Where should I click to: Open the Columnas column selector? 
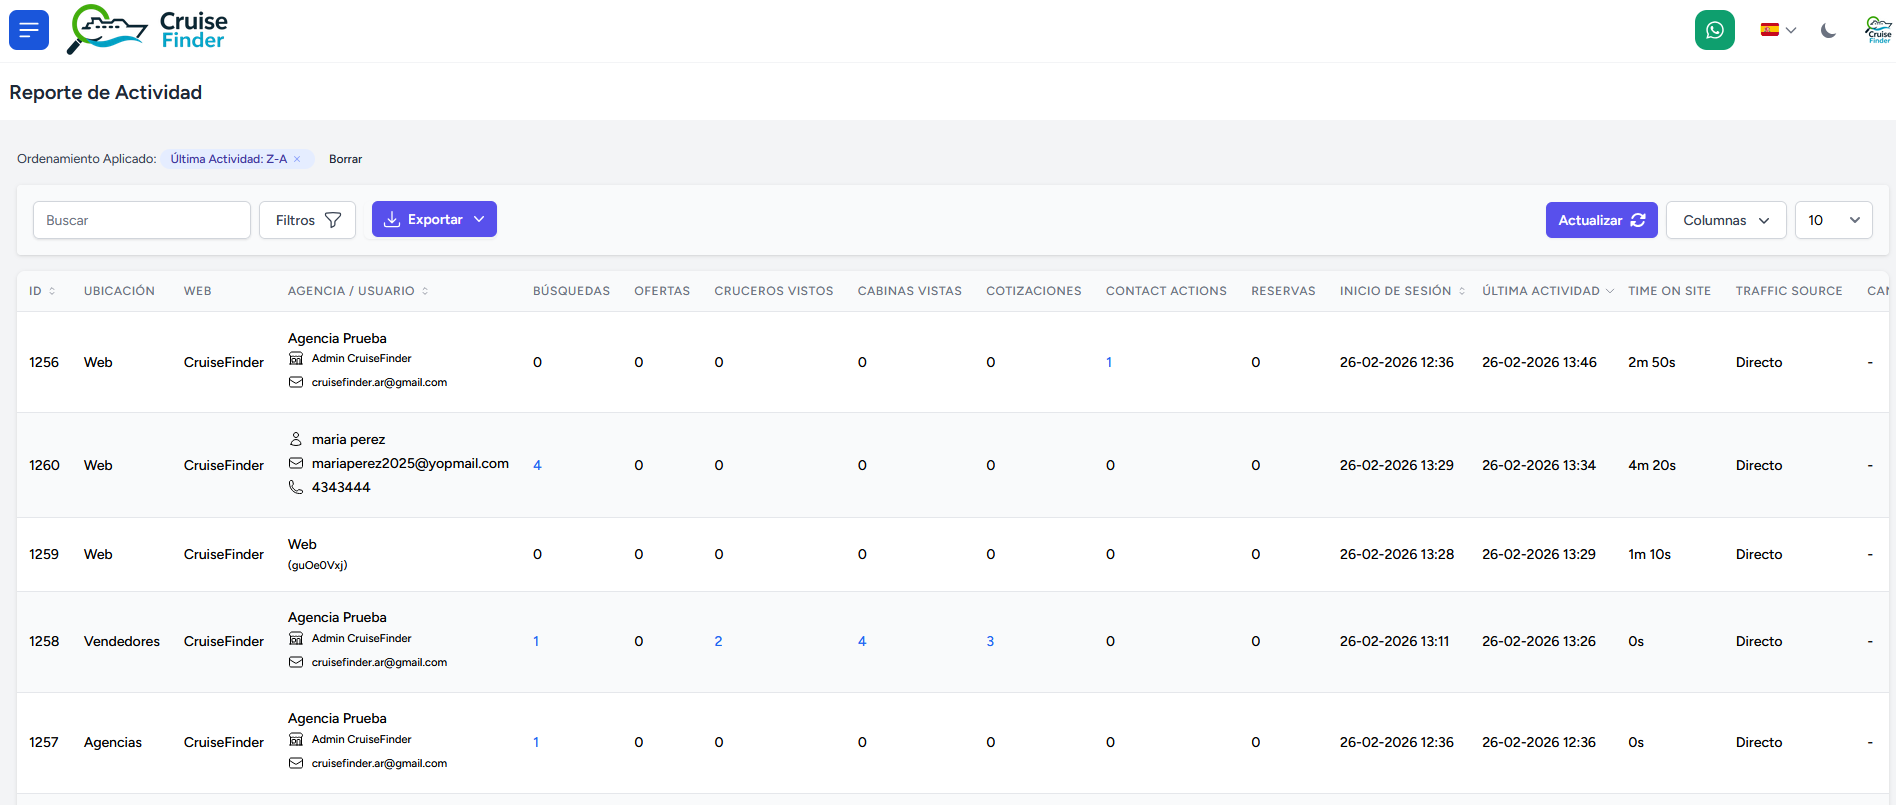pyautogui.click(x=1725, y=220)
